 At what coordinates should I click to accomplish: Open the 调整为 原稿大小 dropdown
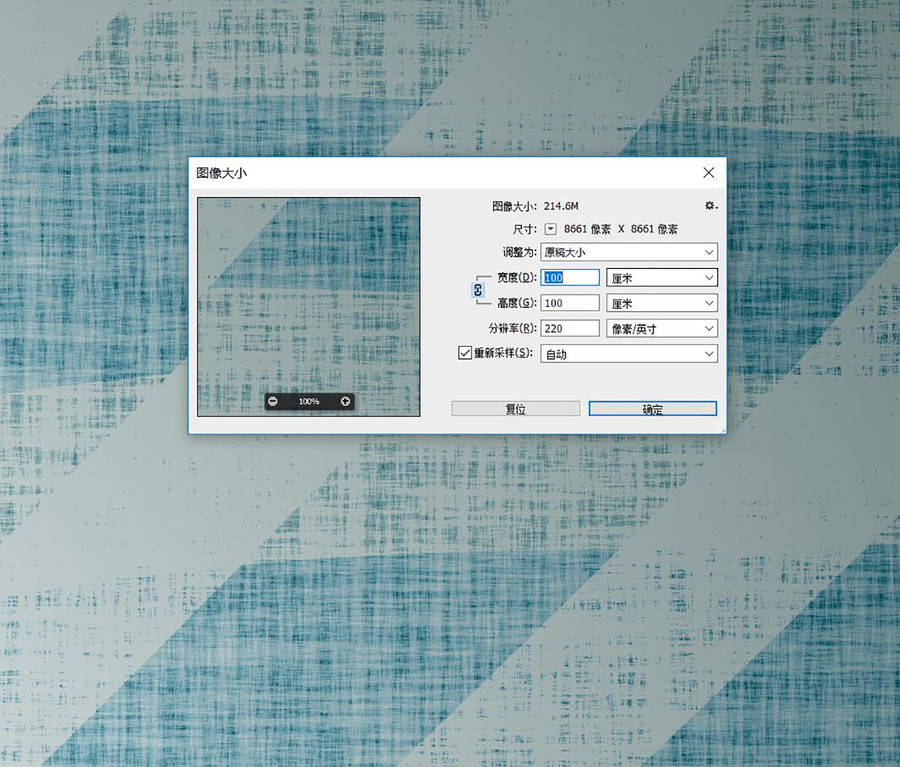629,252
